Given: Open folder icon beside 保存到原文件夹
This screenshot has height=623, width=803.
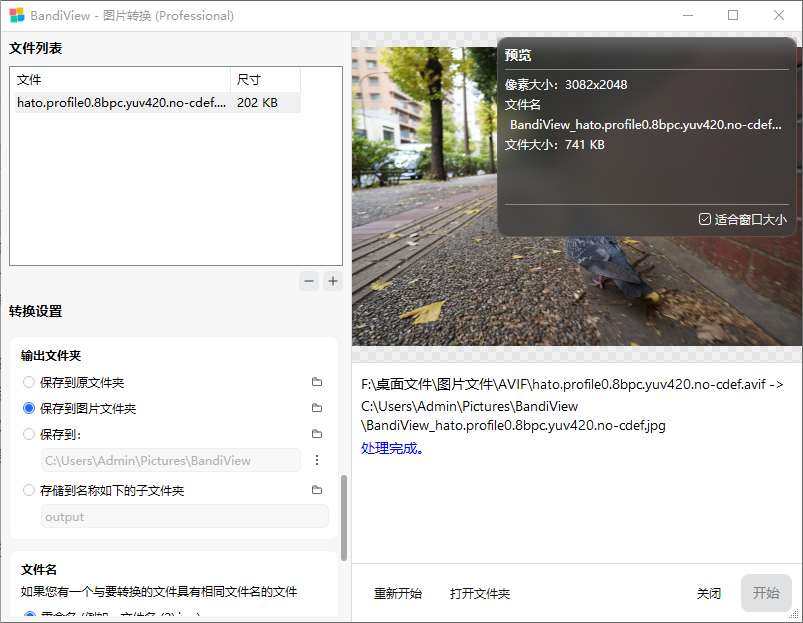Looking at the screenshot, I should pos(317,382).
